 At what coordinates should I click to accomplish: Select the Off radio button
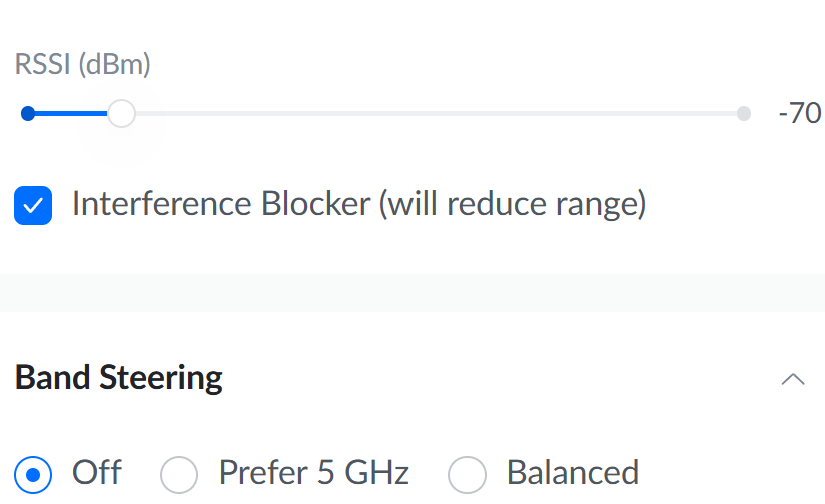[33, 473]
